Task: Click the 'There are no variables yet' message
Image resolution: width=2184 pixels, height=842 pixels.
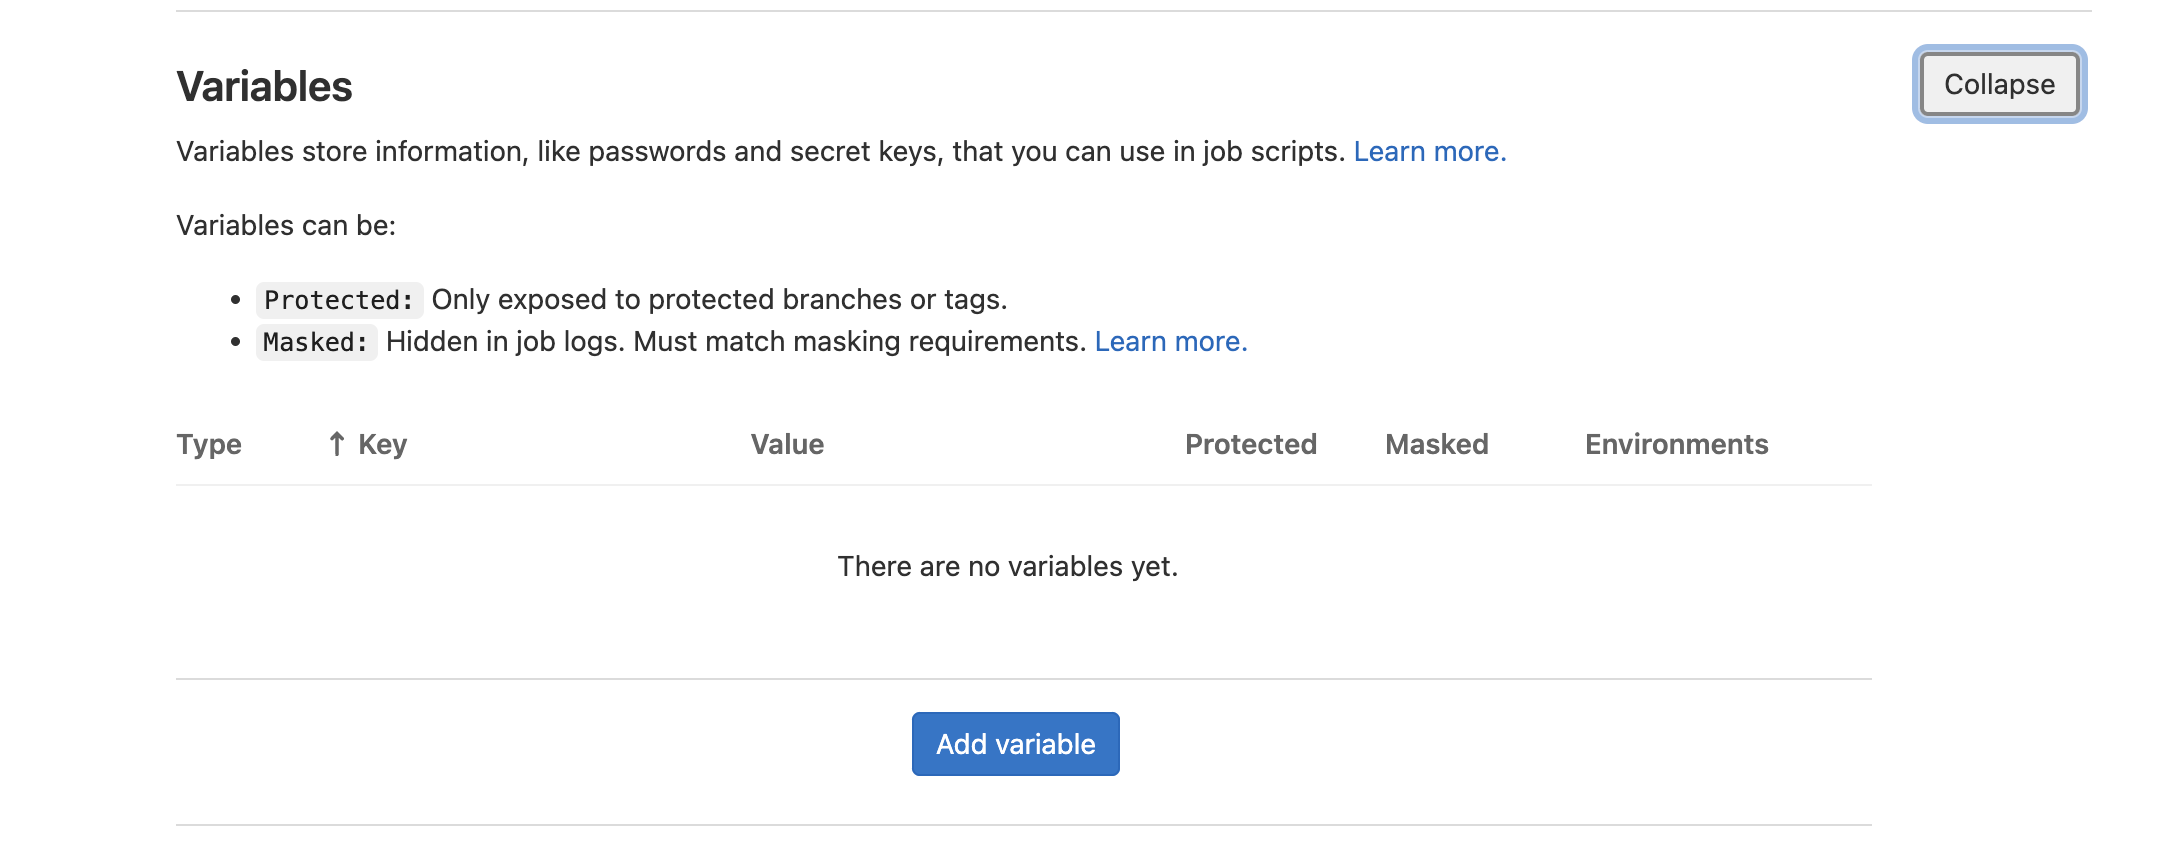Action: point(1007,567)
